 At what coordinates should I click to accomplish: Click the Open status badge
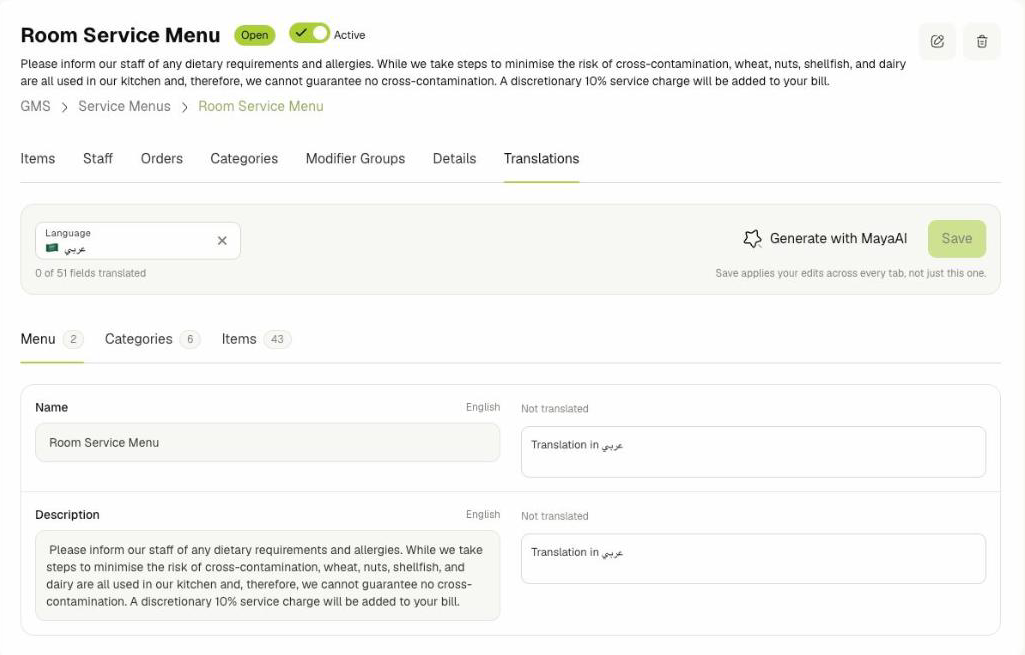(x=254, y=35)
